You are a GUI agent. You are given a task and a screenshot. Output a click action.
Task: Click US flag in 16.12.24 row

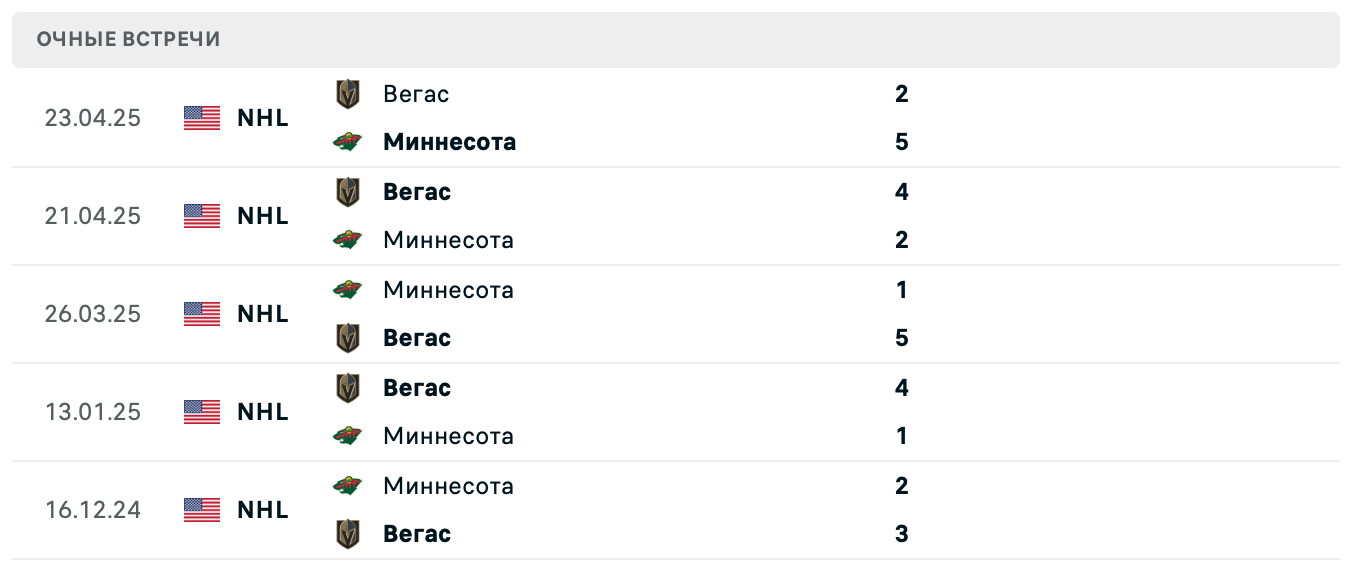click(202, 510)
